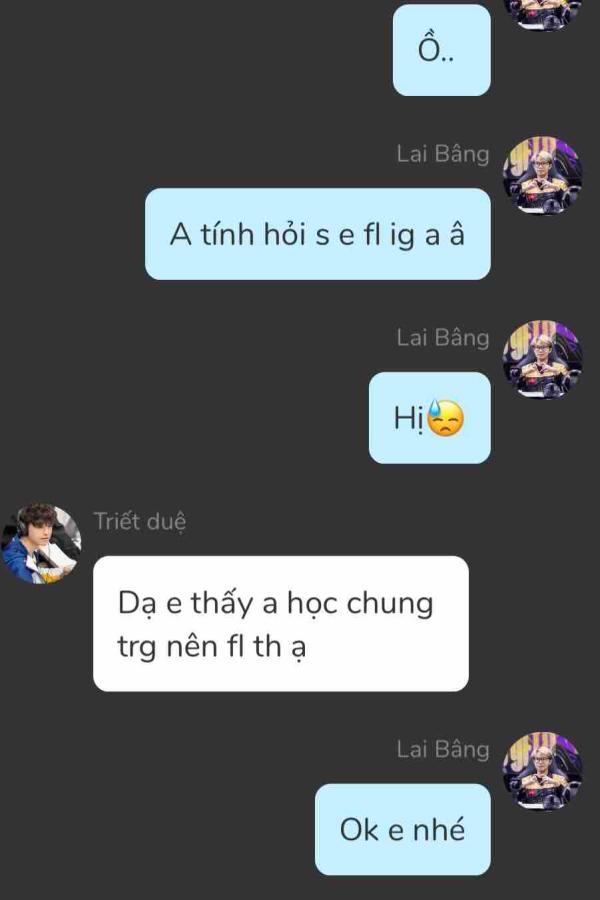Click the 'Lai Bâng' name above the 'A tính hỏi' message

443,154
